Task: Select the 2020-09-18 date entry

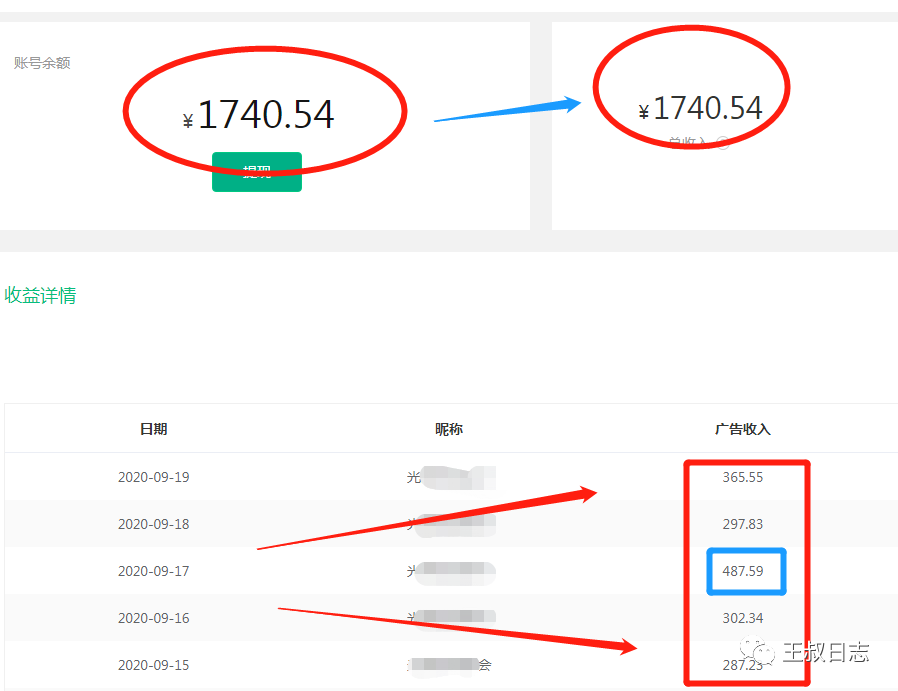Action: point(154,524)
